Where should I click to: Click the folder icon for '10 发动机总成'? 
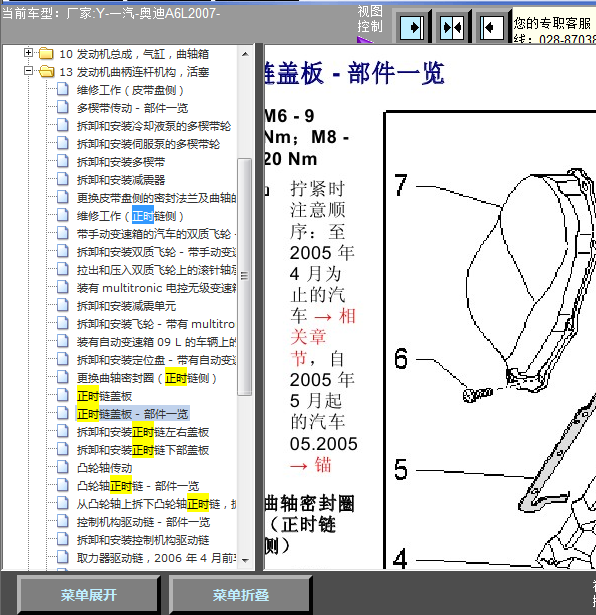46,53
